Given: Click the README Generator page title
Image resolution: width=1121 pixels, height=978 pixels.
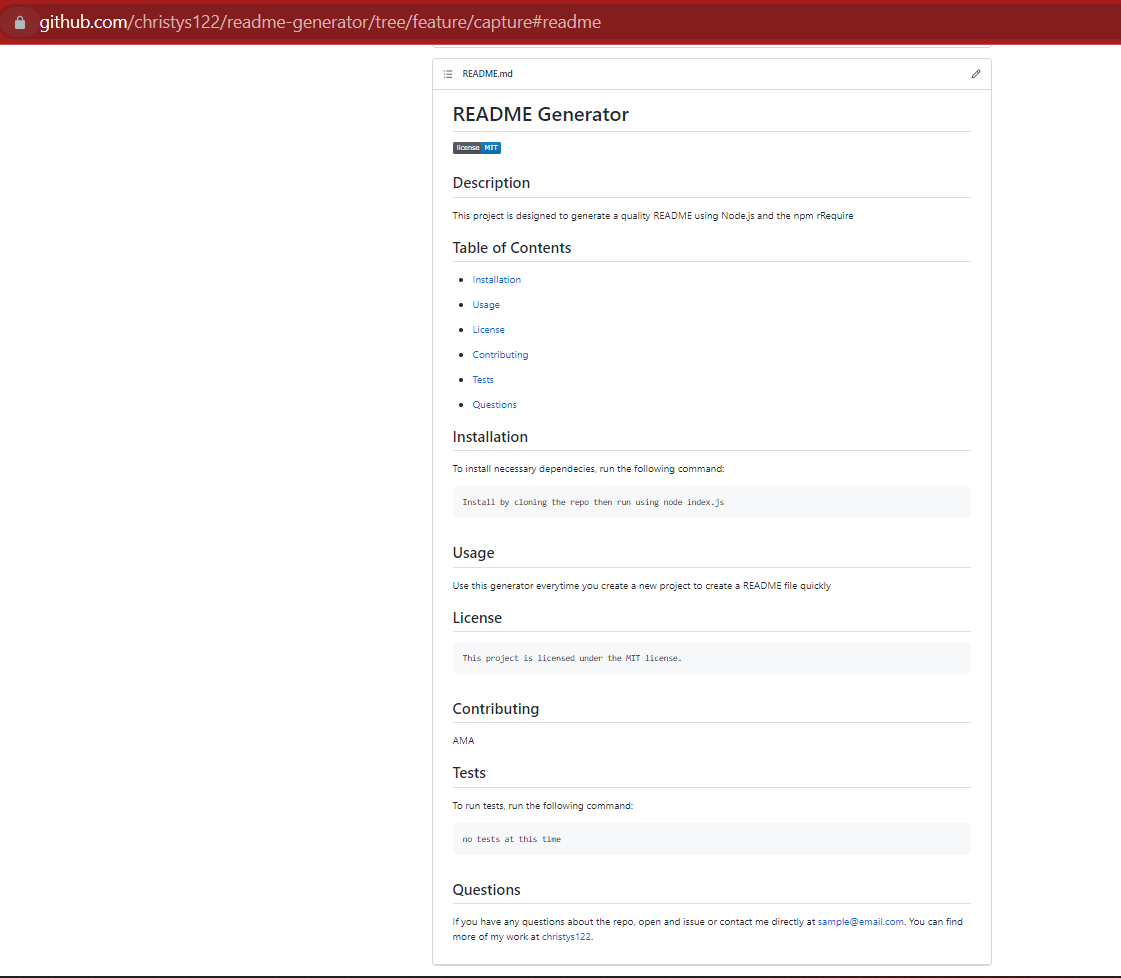Looking at the screenshot, I should pyautogui.click(x=540, y=114).
